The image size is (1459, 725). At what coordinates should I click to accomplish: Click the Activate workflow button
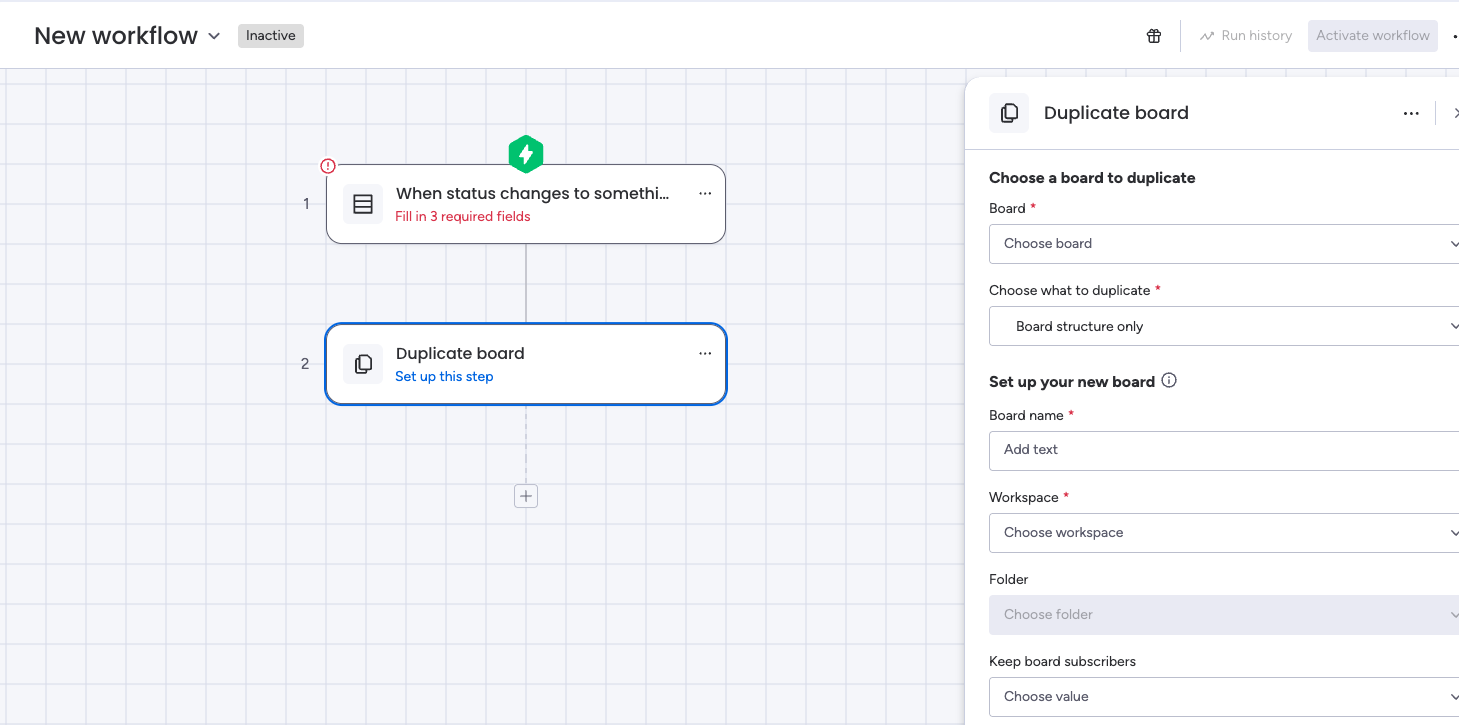[1372, 36]
